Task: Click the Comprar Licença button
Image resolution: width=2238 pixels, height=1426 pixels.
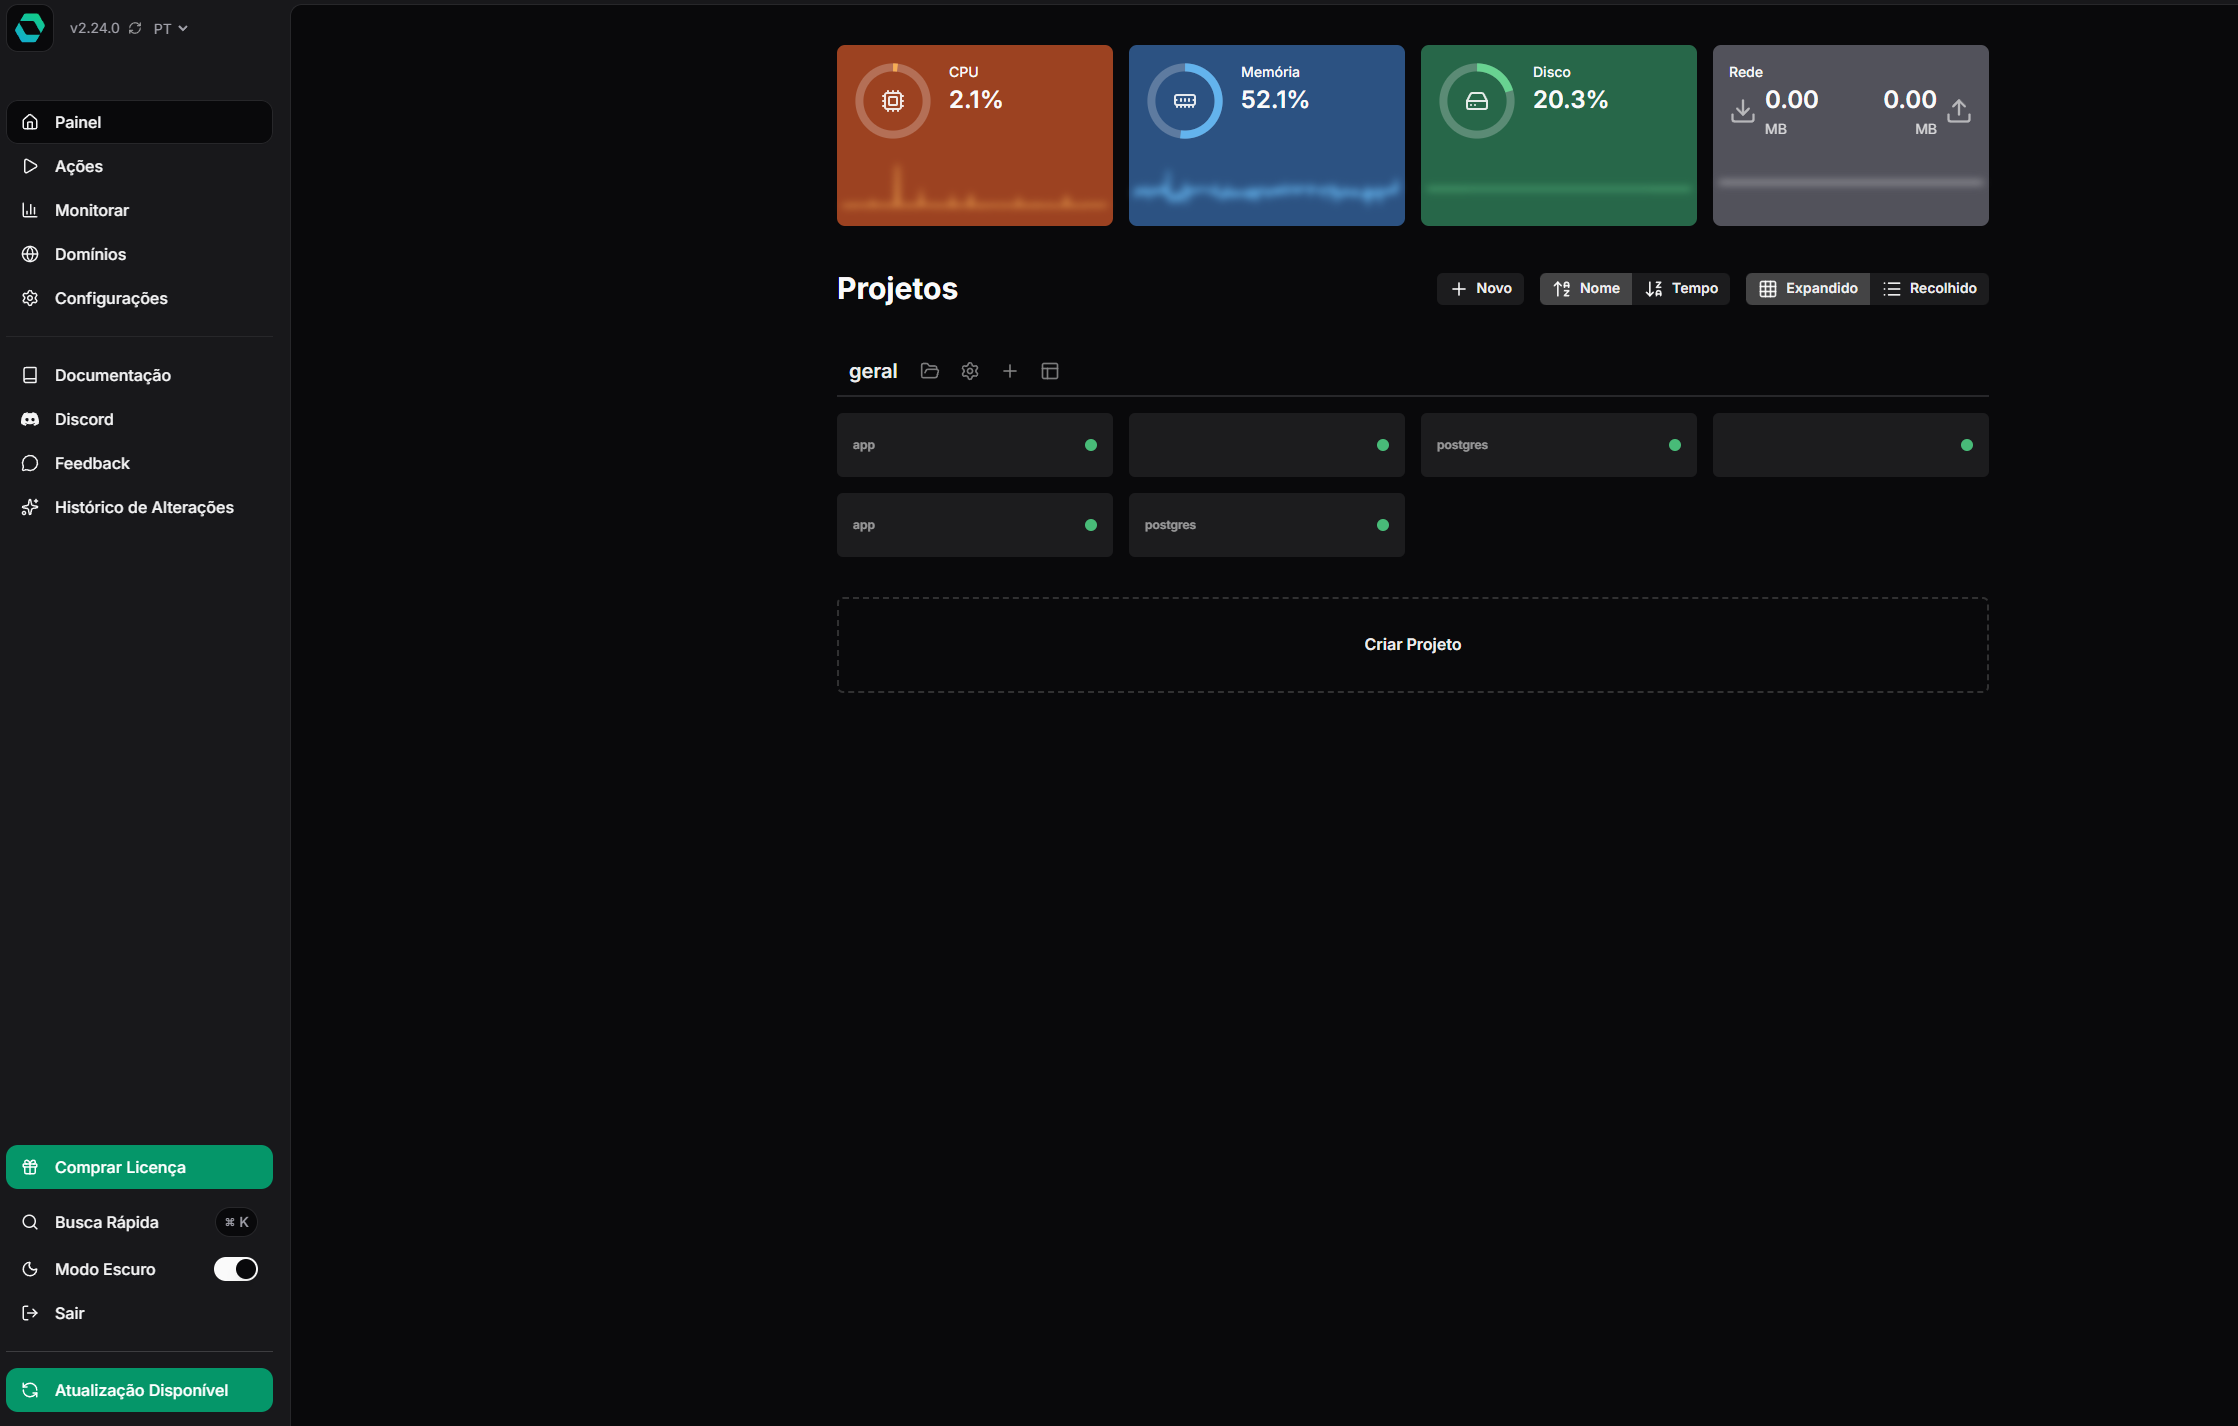Action: (139, 1167)
